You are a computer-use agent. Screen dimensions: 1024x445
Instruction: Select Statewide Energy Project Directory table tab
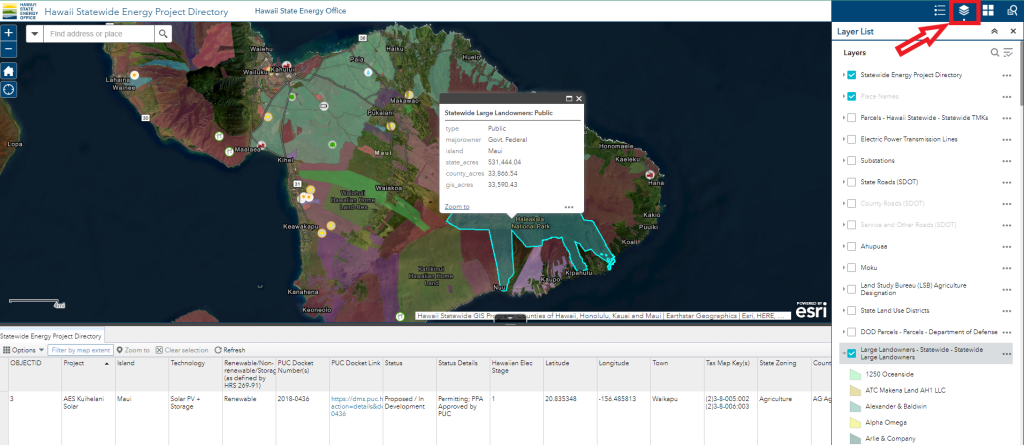[x=51, y=336]
